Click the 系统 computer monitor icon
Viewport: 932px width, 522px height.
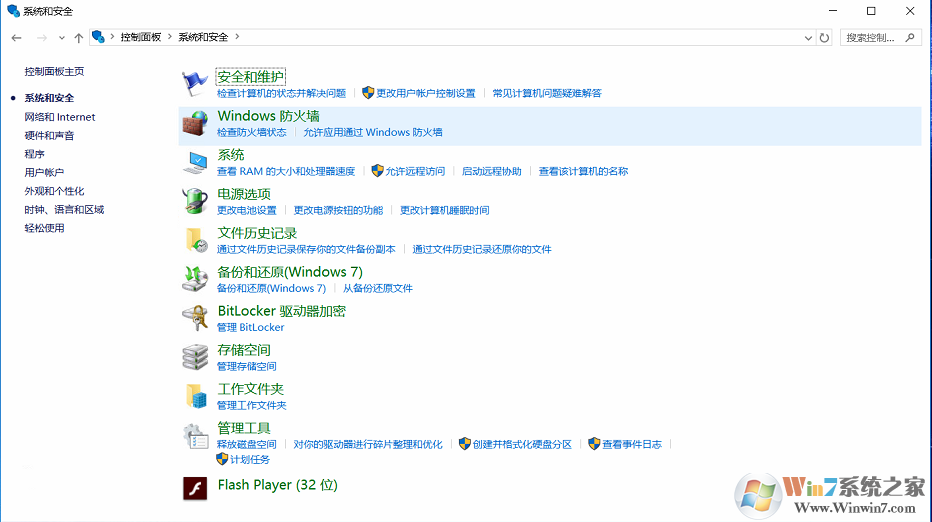[194, 162]
